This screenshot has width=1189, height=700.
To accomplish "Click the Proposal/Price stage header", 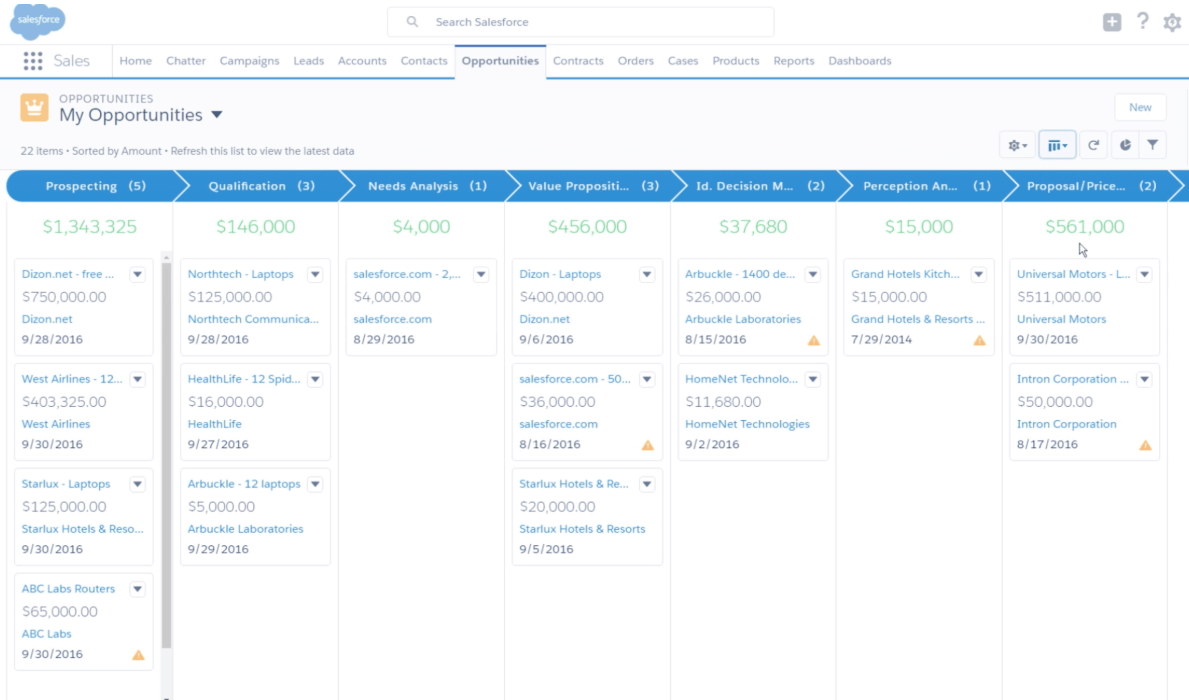I will coord(1092,186).
